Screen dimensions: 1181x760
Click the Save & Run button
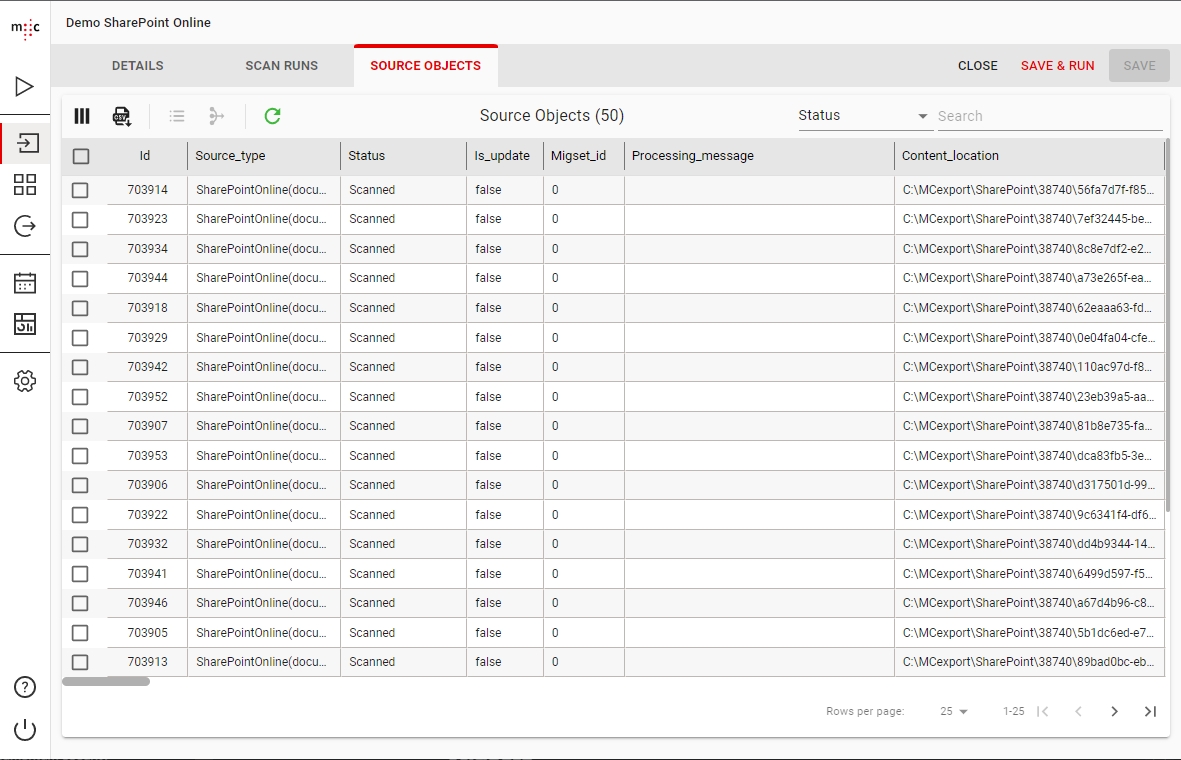[x=1057, y=66]
